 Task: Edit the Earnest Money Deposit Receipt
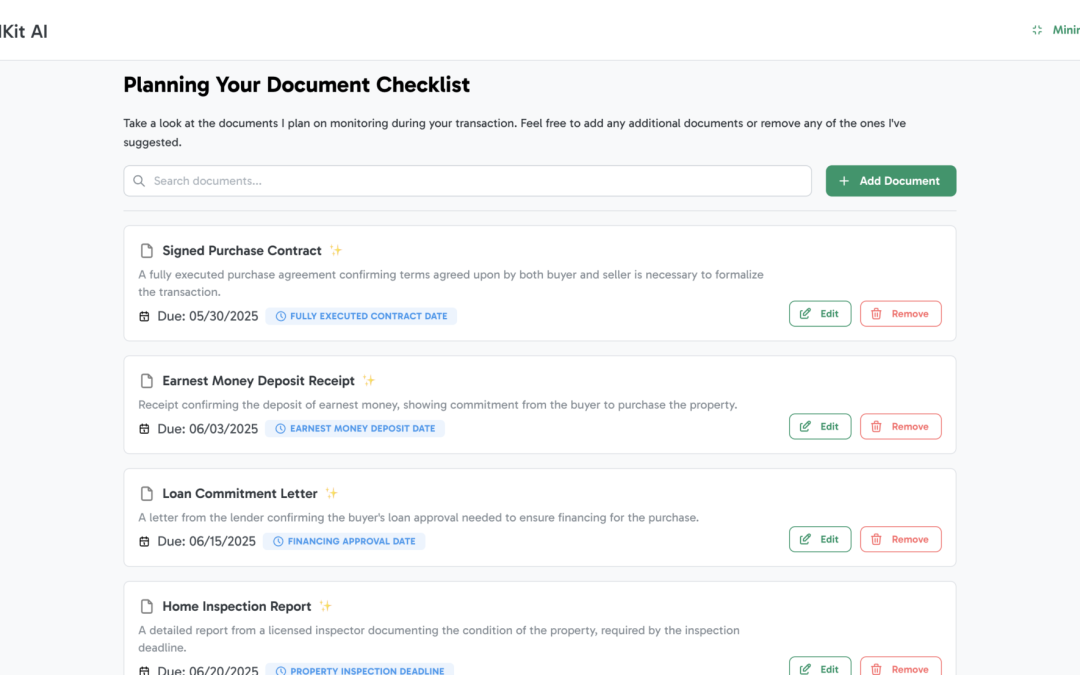[x=820, y=427]
